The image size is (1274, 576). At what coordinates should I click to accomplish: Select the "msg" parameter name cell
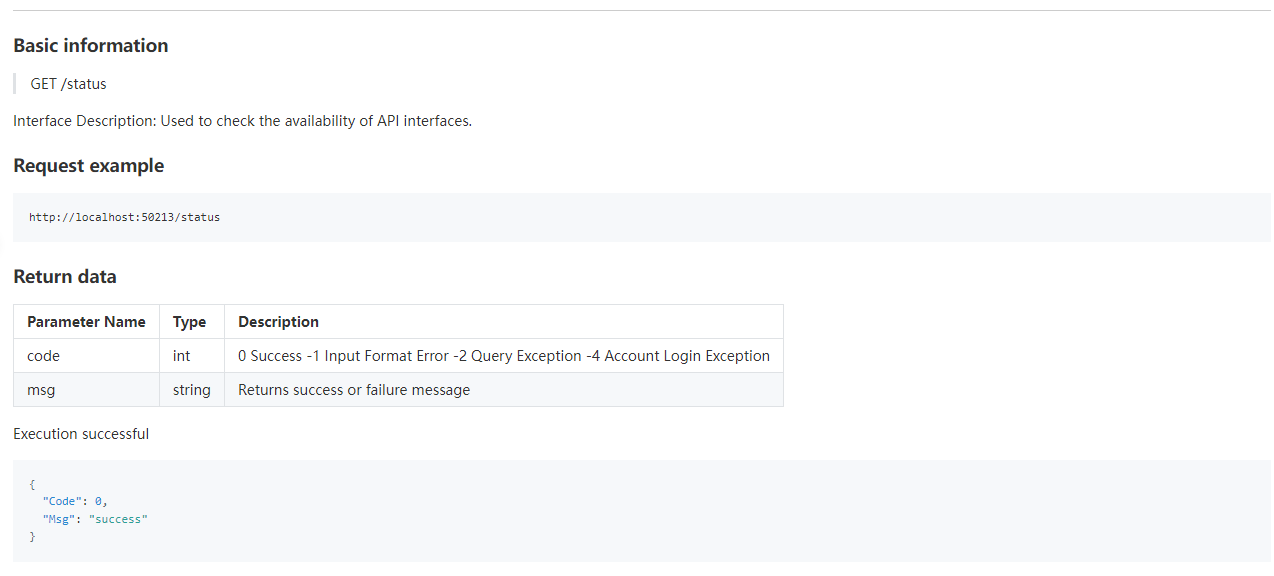coord(41,390)
